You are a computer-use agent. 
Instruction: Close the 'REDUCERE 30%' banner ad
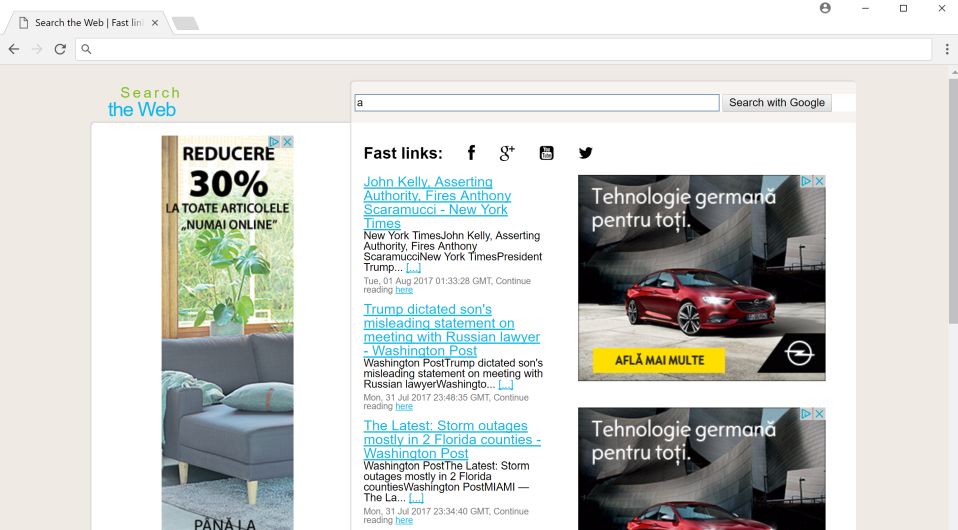pos(287,142)
